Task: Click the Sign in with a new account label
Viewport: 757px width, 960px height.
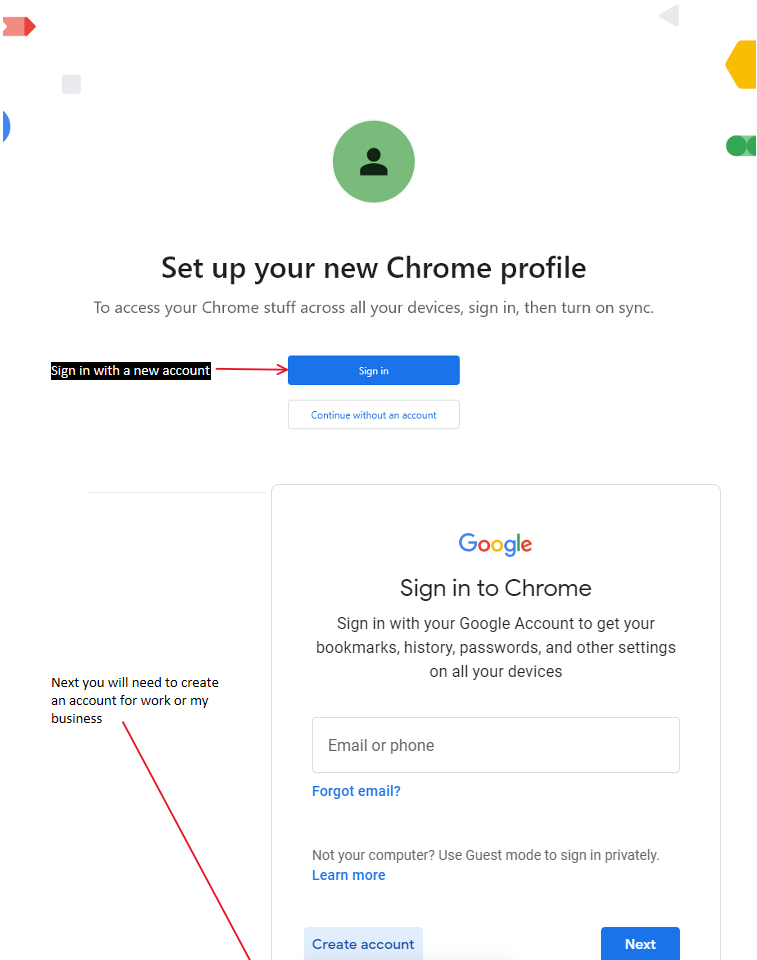Action: pyautogui.click(x=130, y=370)
